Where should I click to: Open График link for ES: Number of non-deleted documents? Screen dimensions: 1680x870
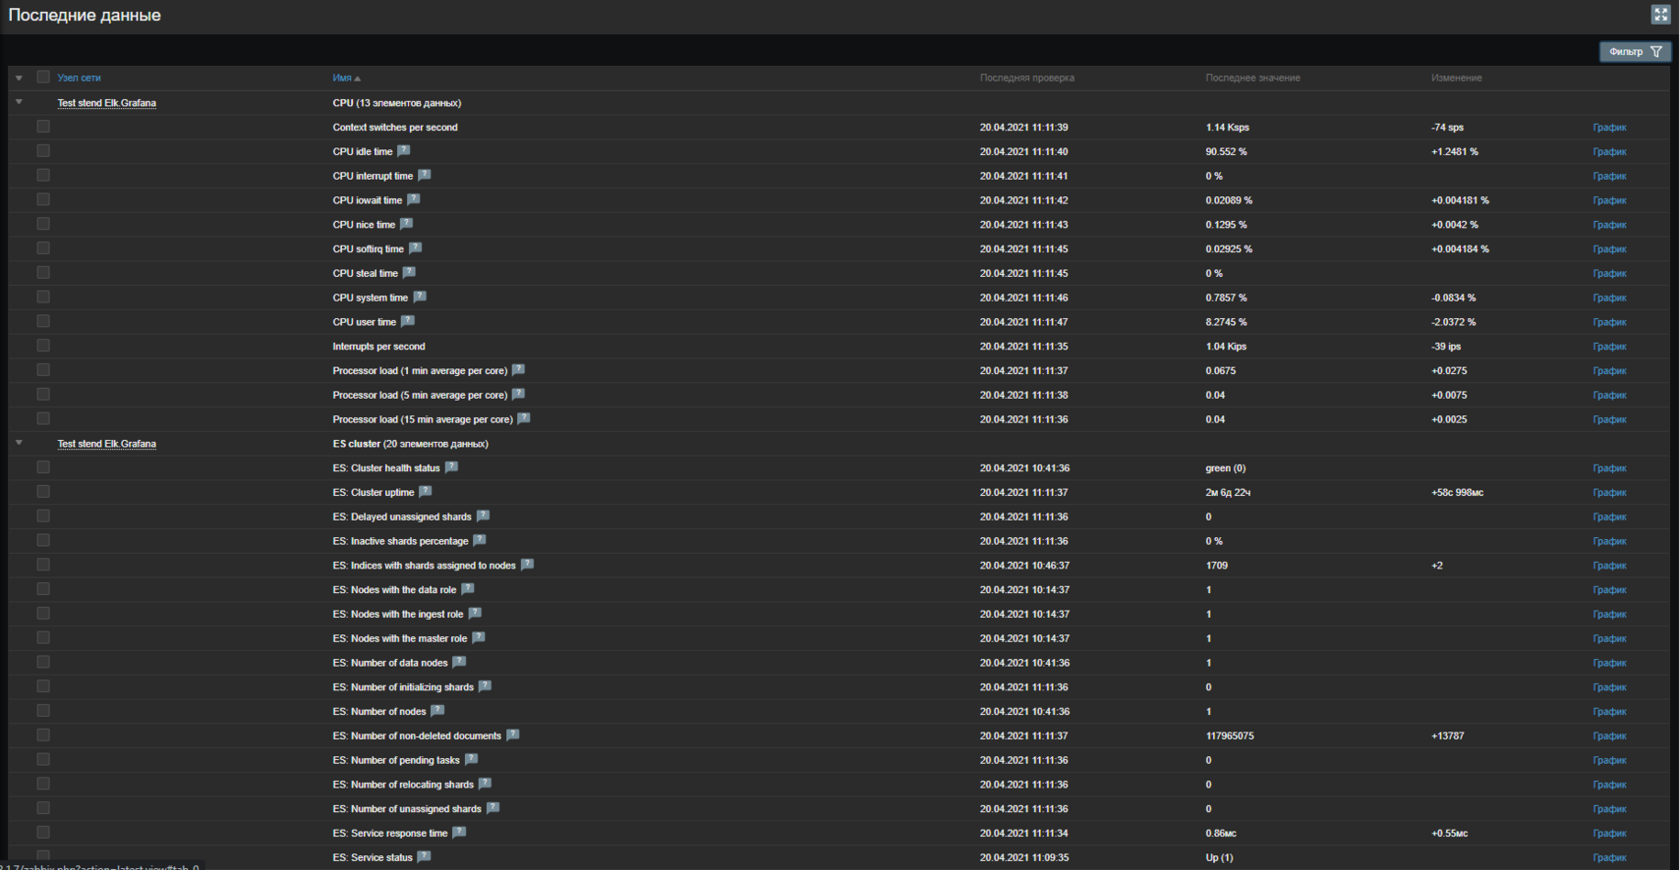pyautogui.click(x=1609, y=736)
